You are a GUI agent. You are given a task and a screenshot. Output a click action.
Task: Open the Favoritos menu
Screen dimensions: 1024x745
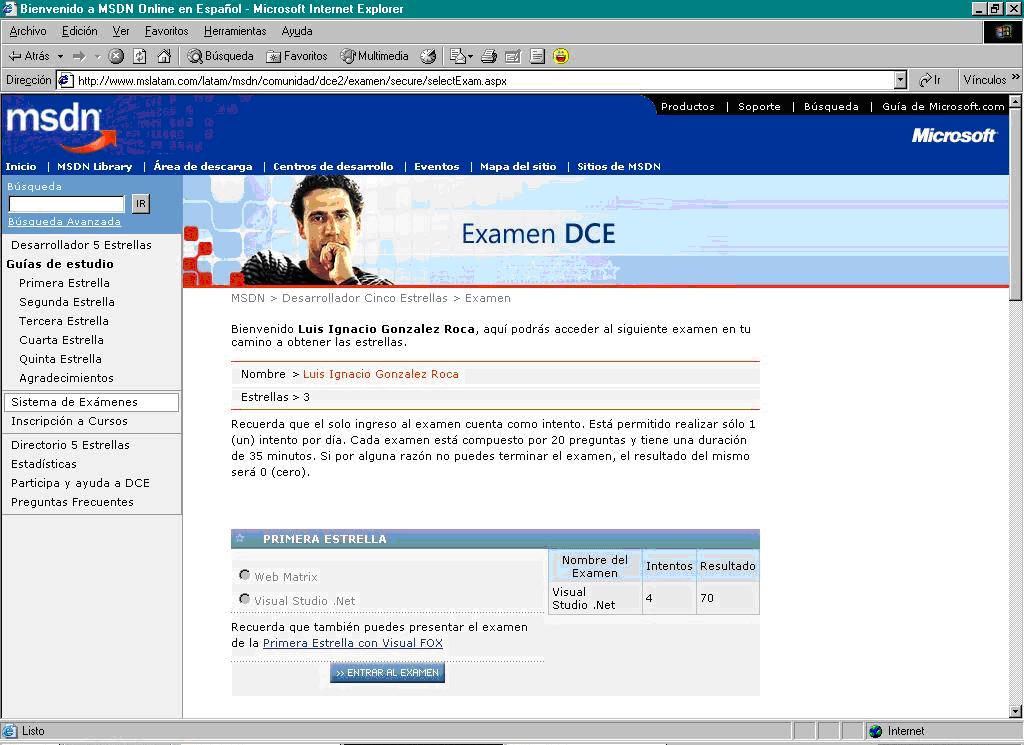[x=167, y=31]
